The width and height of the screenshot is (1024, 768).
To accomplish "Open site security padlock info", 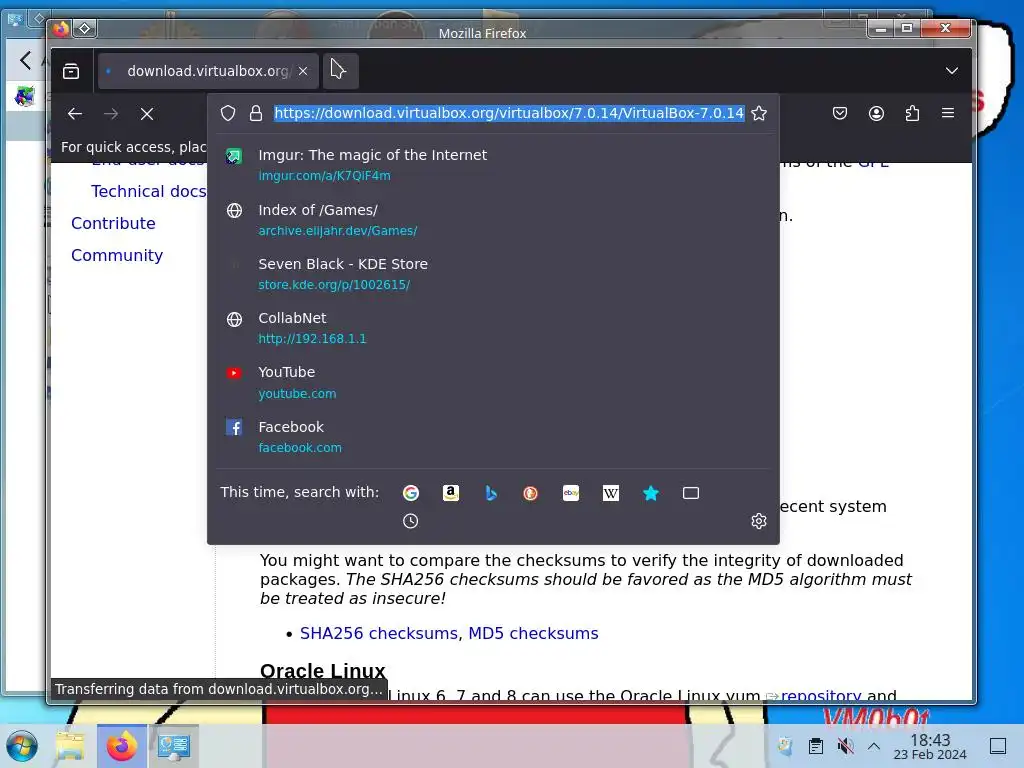I will pyautogui.click(x=256, y=113).
